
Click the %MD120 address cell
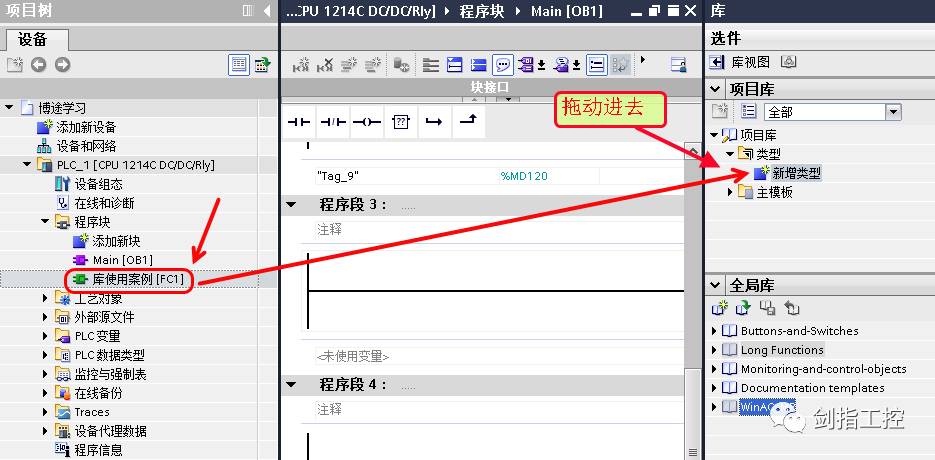[x=524, y=176]
